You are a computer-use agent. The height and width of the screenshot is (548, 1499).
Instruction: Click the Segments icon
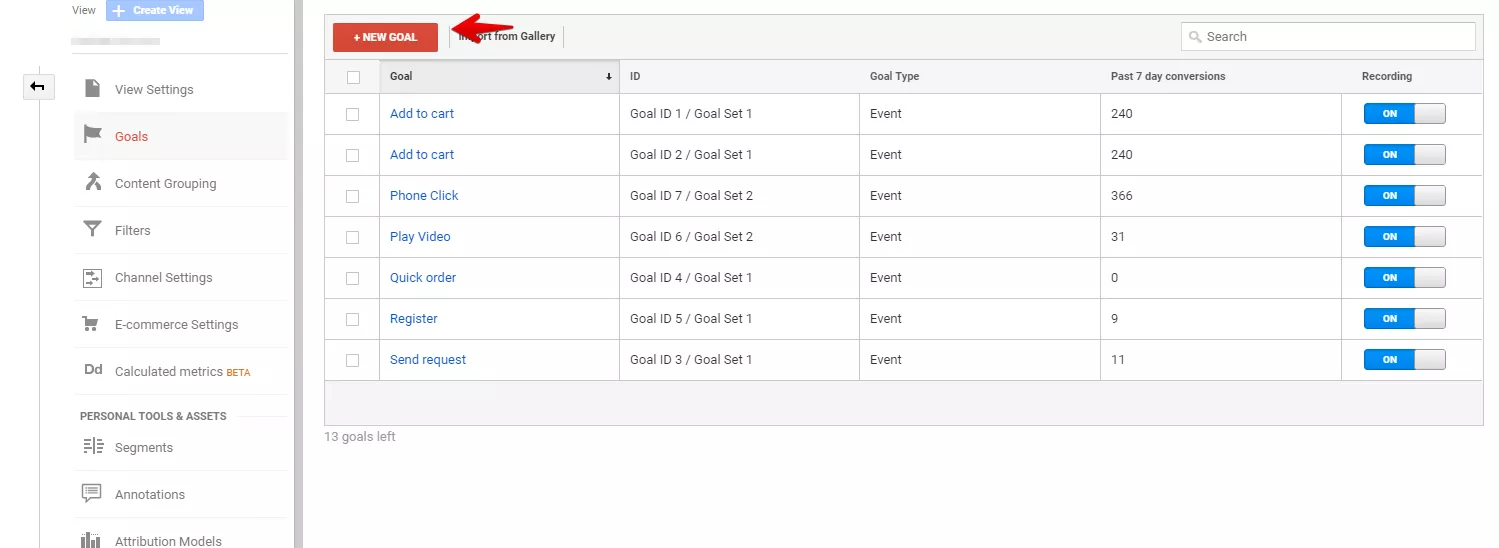(x=92, y=447)
